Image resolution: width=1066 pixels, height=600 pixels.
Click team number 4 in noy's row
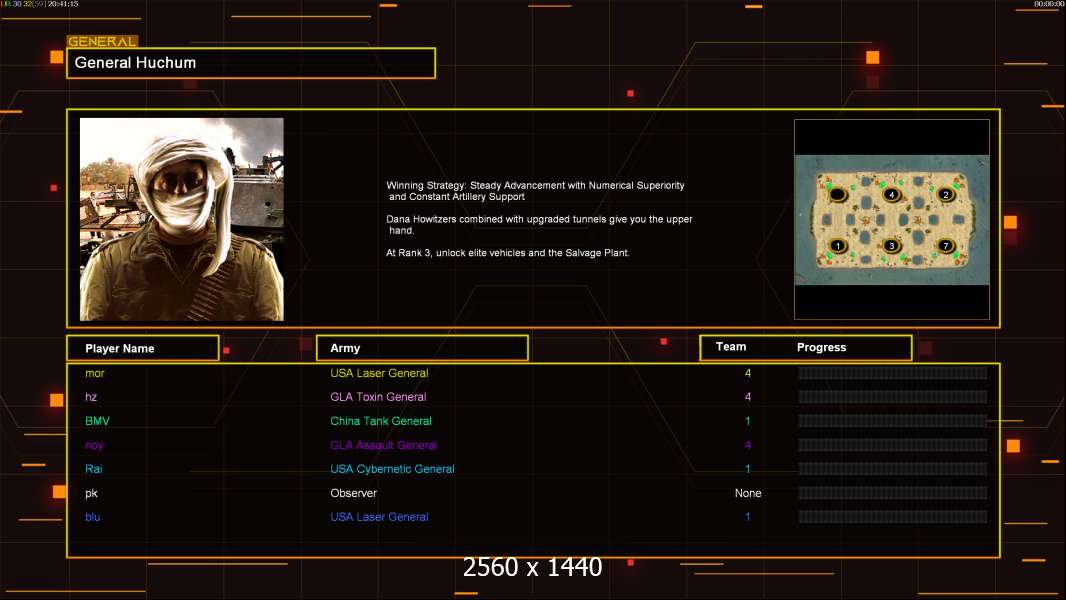click(748, 445)
